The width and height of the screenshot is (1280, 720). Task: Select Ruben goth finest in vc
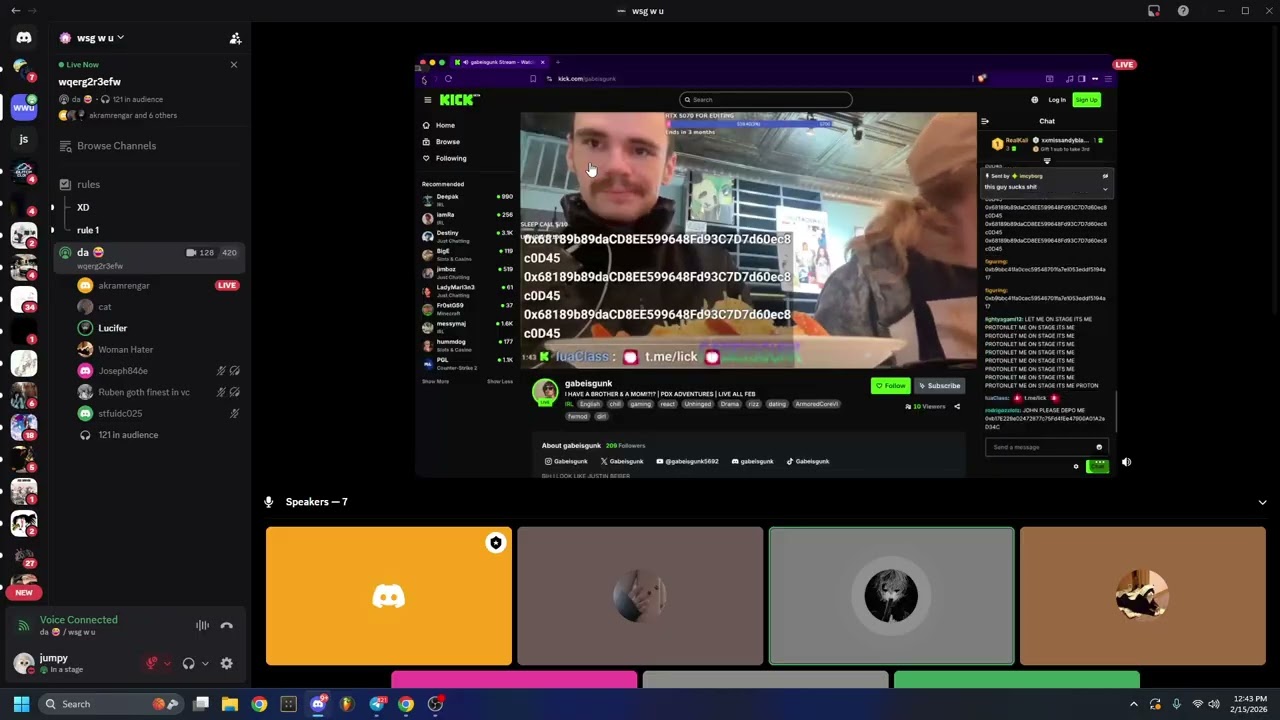[143, 392]
